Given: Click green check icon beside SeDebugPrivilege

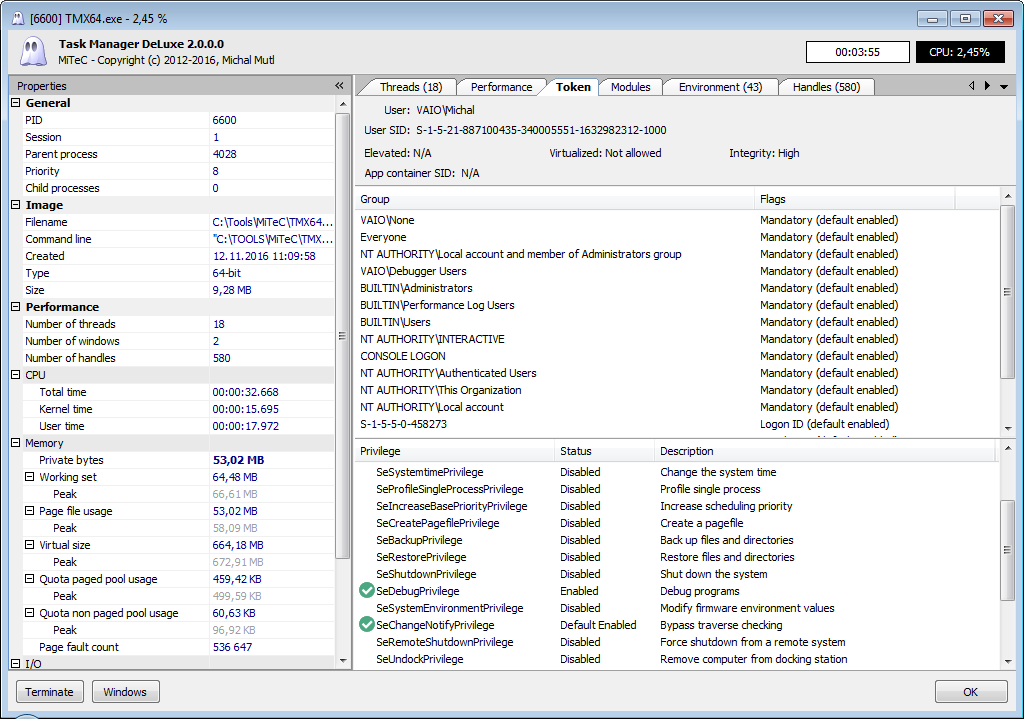Looking at the screenshot, I should coord(367,591).
